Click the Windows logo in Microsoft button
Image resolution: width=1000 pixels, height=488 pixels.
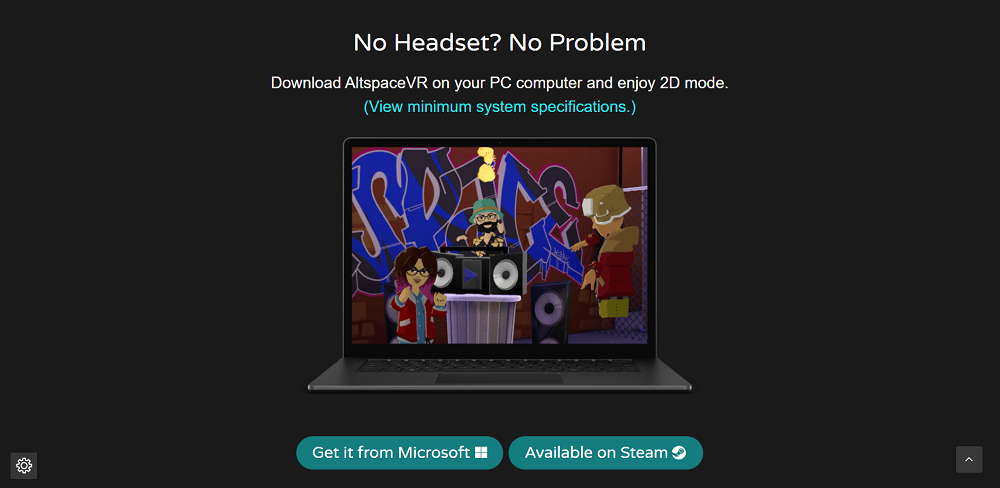481,453
